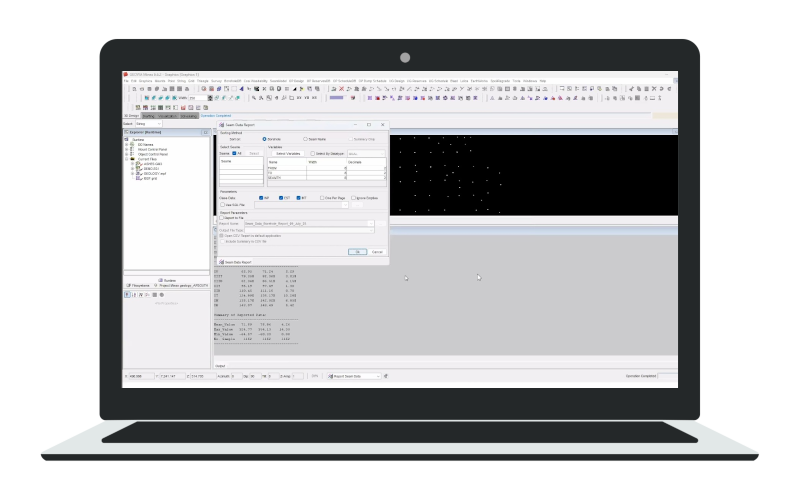This screenshot has width=800, height=500.
Task: Enable the One Per Page checkbox
Action: (322, 198)
